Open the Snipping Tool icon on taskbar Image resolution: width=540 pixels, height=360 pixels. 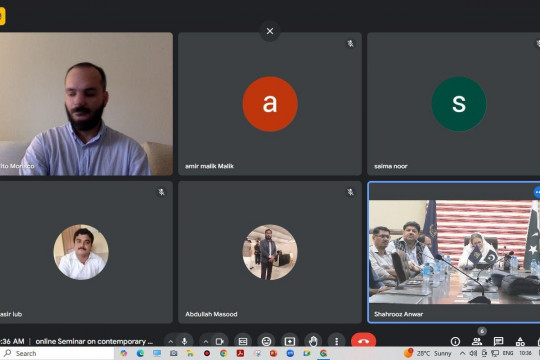pos(257,353)
